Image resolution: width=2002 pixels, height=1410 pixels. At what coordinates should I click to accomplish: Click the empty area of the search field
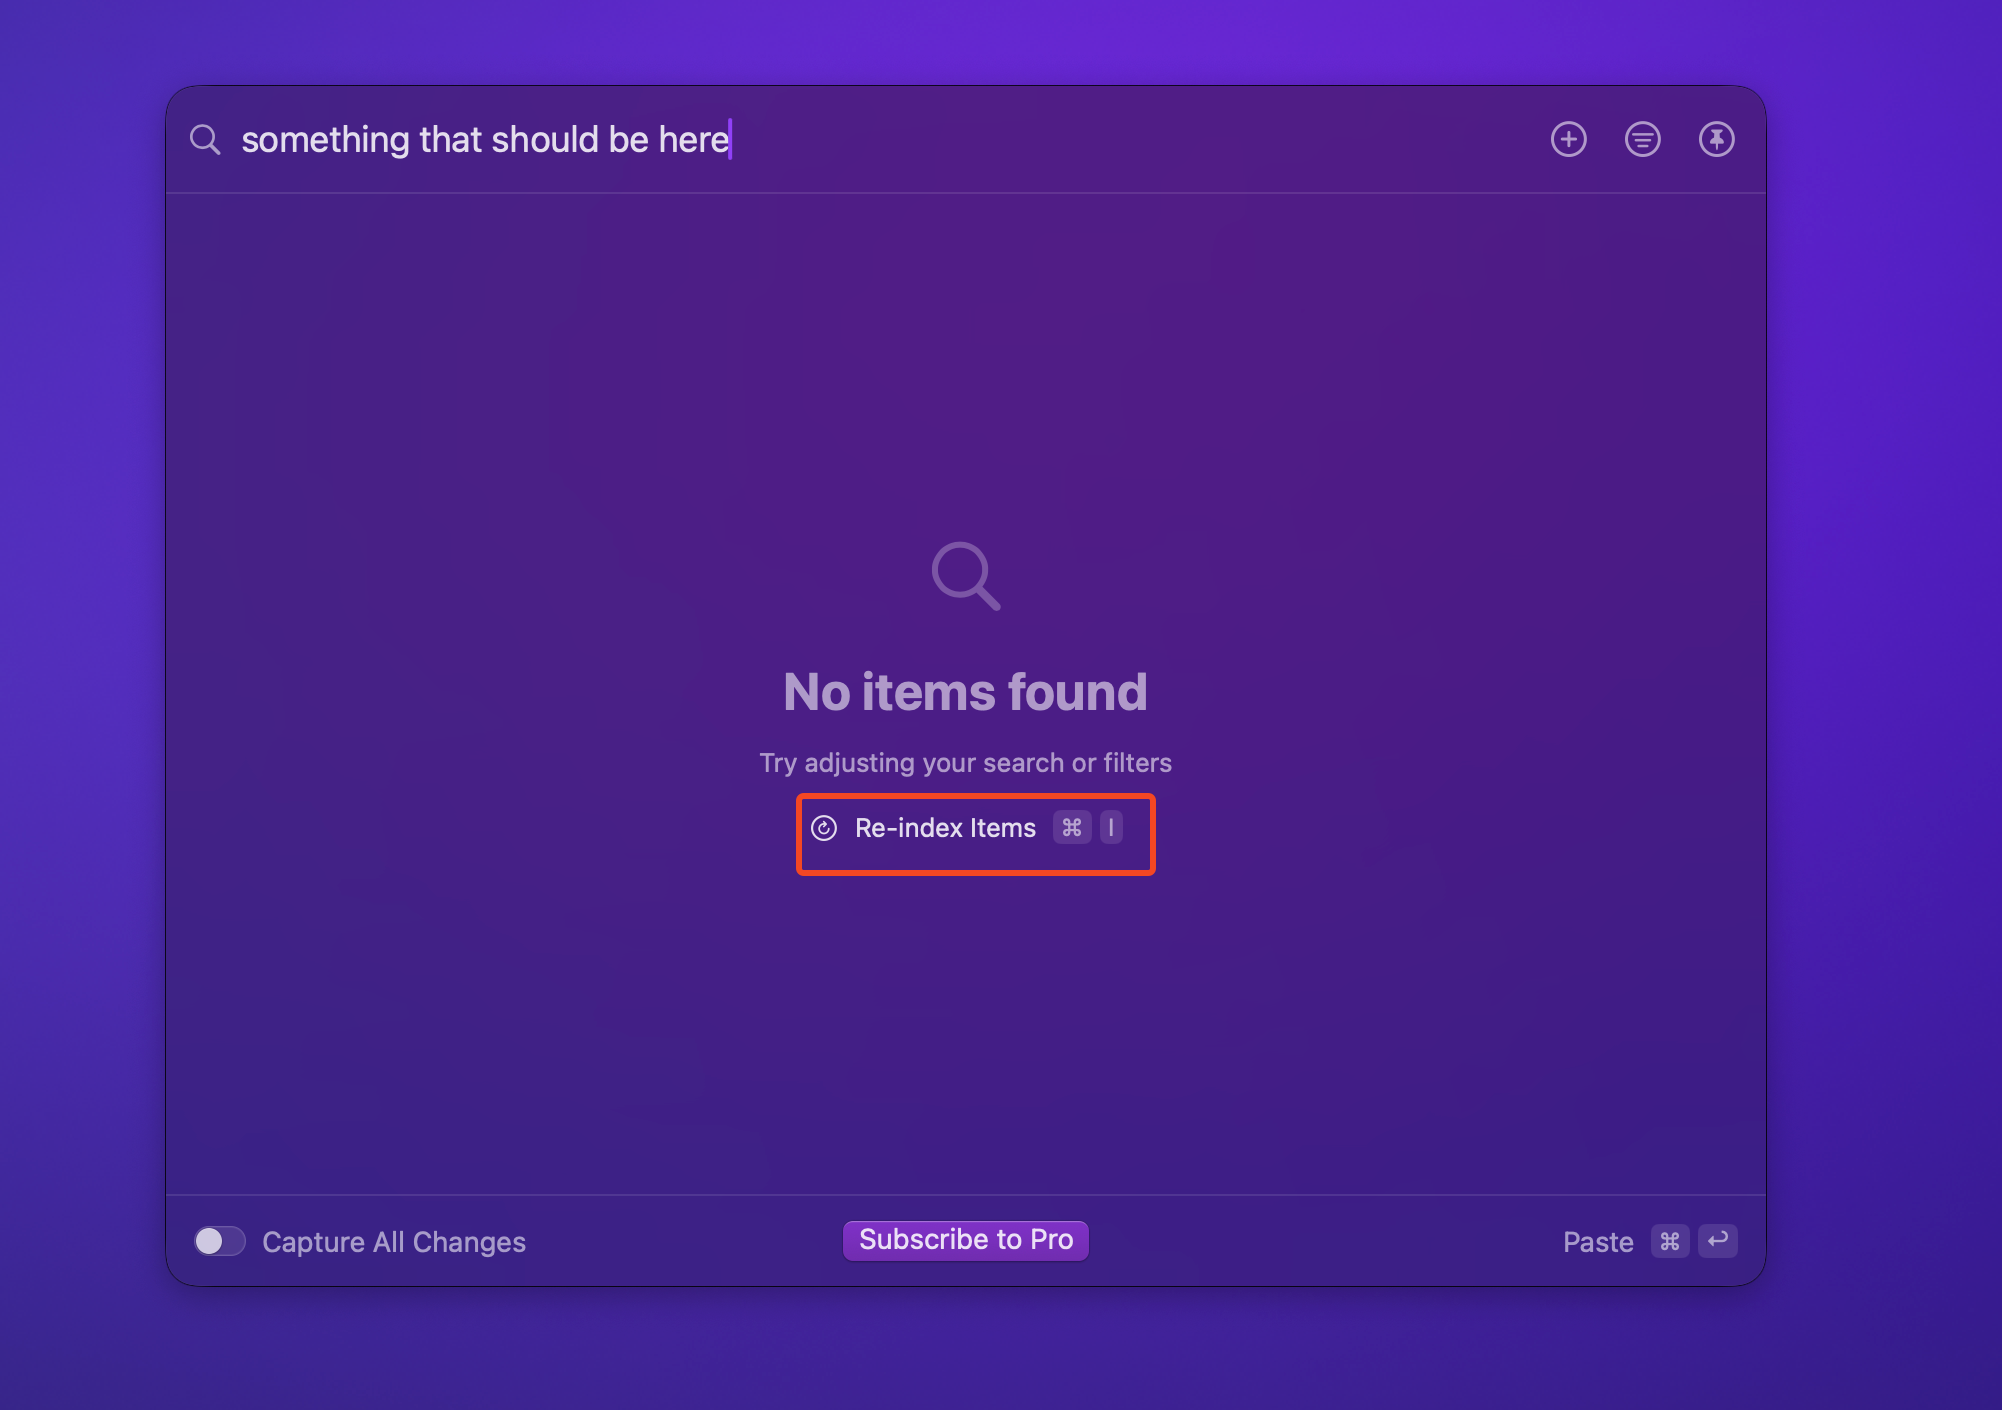pos(1100,140)
